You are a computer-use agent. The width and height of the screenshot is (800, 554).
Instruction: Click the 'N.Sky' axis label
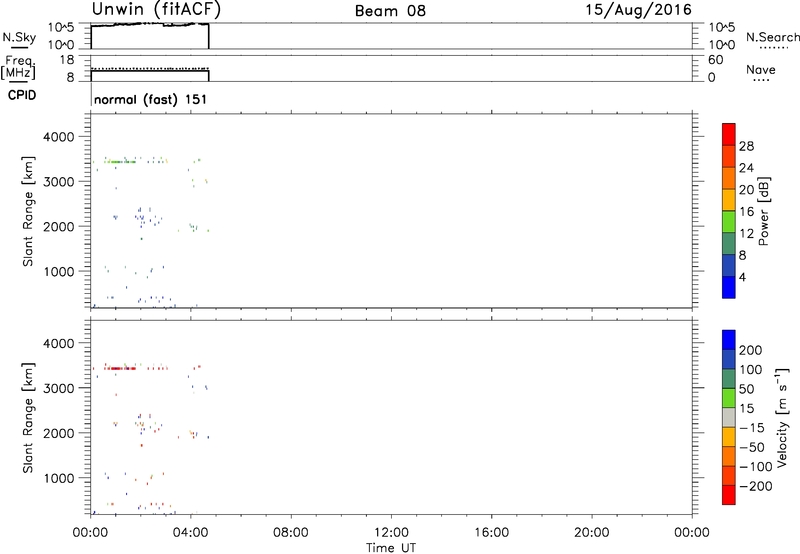click(x=19, y=37)
